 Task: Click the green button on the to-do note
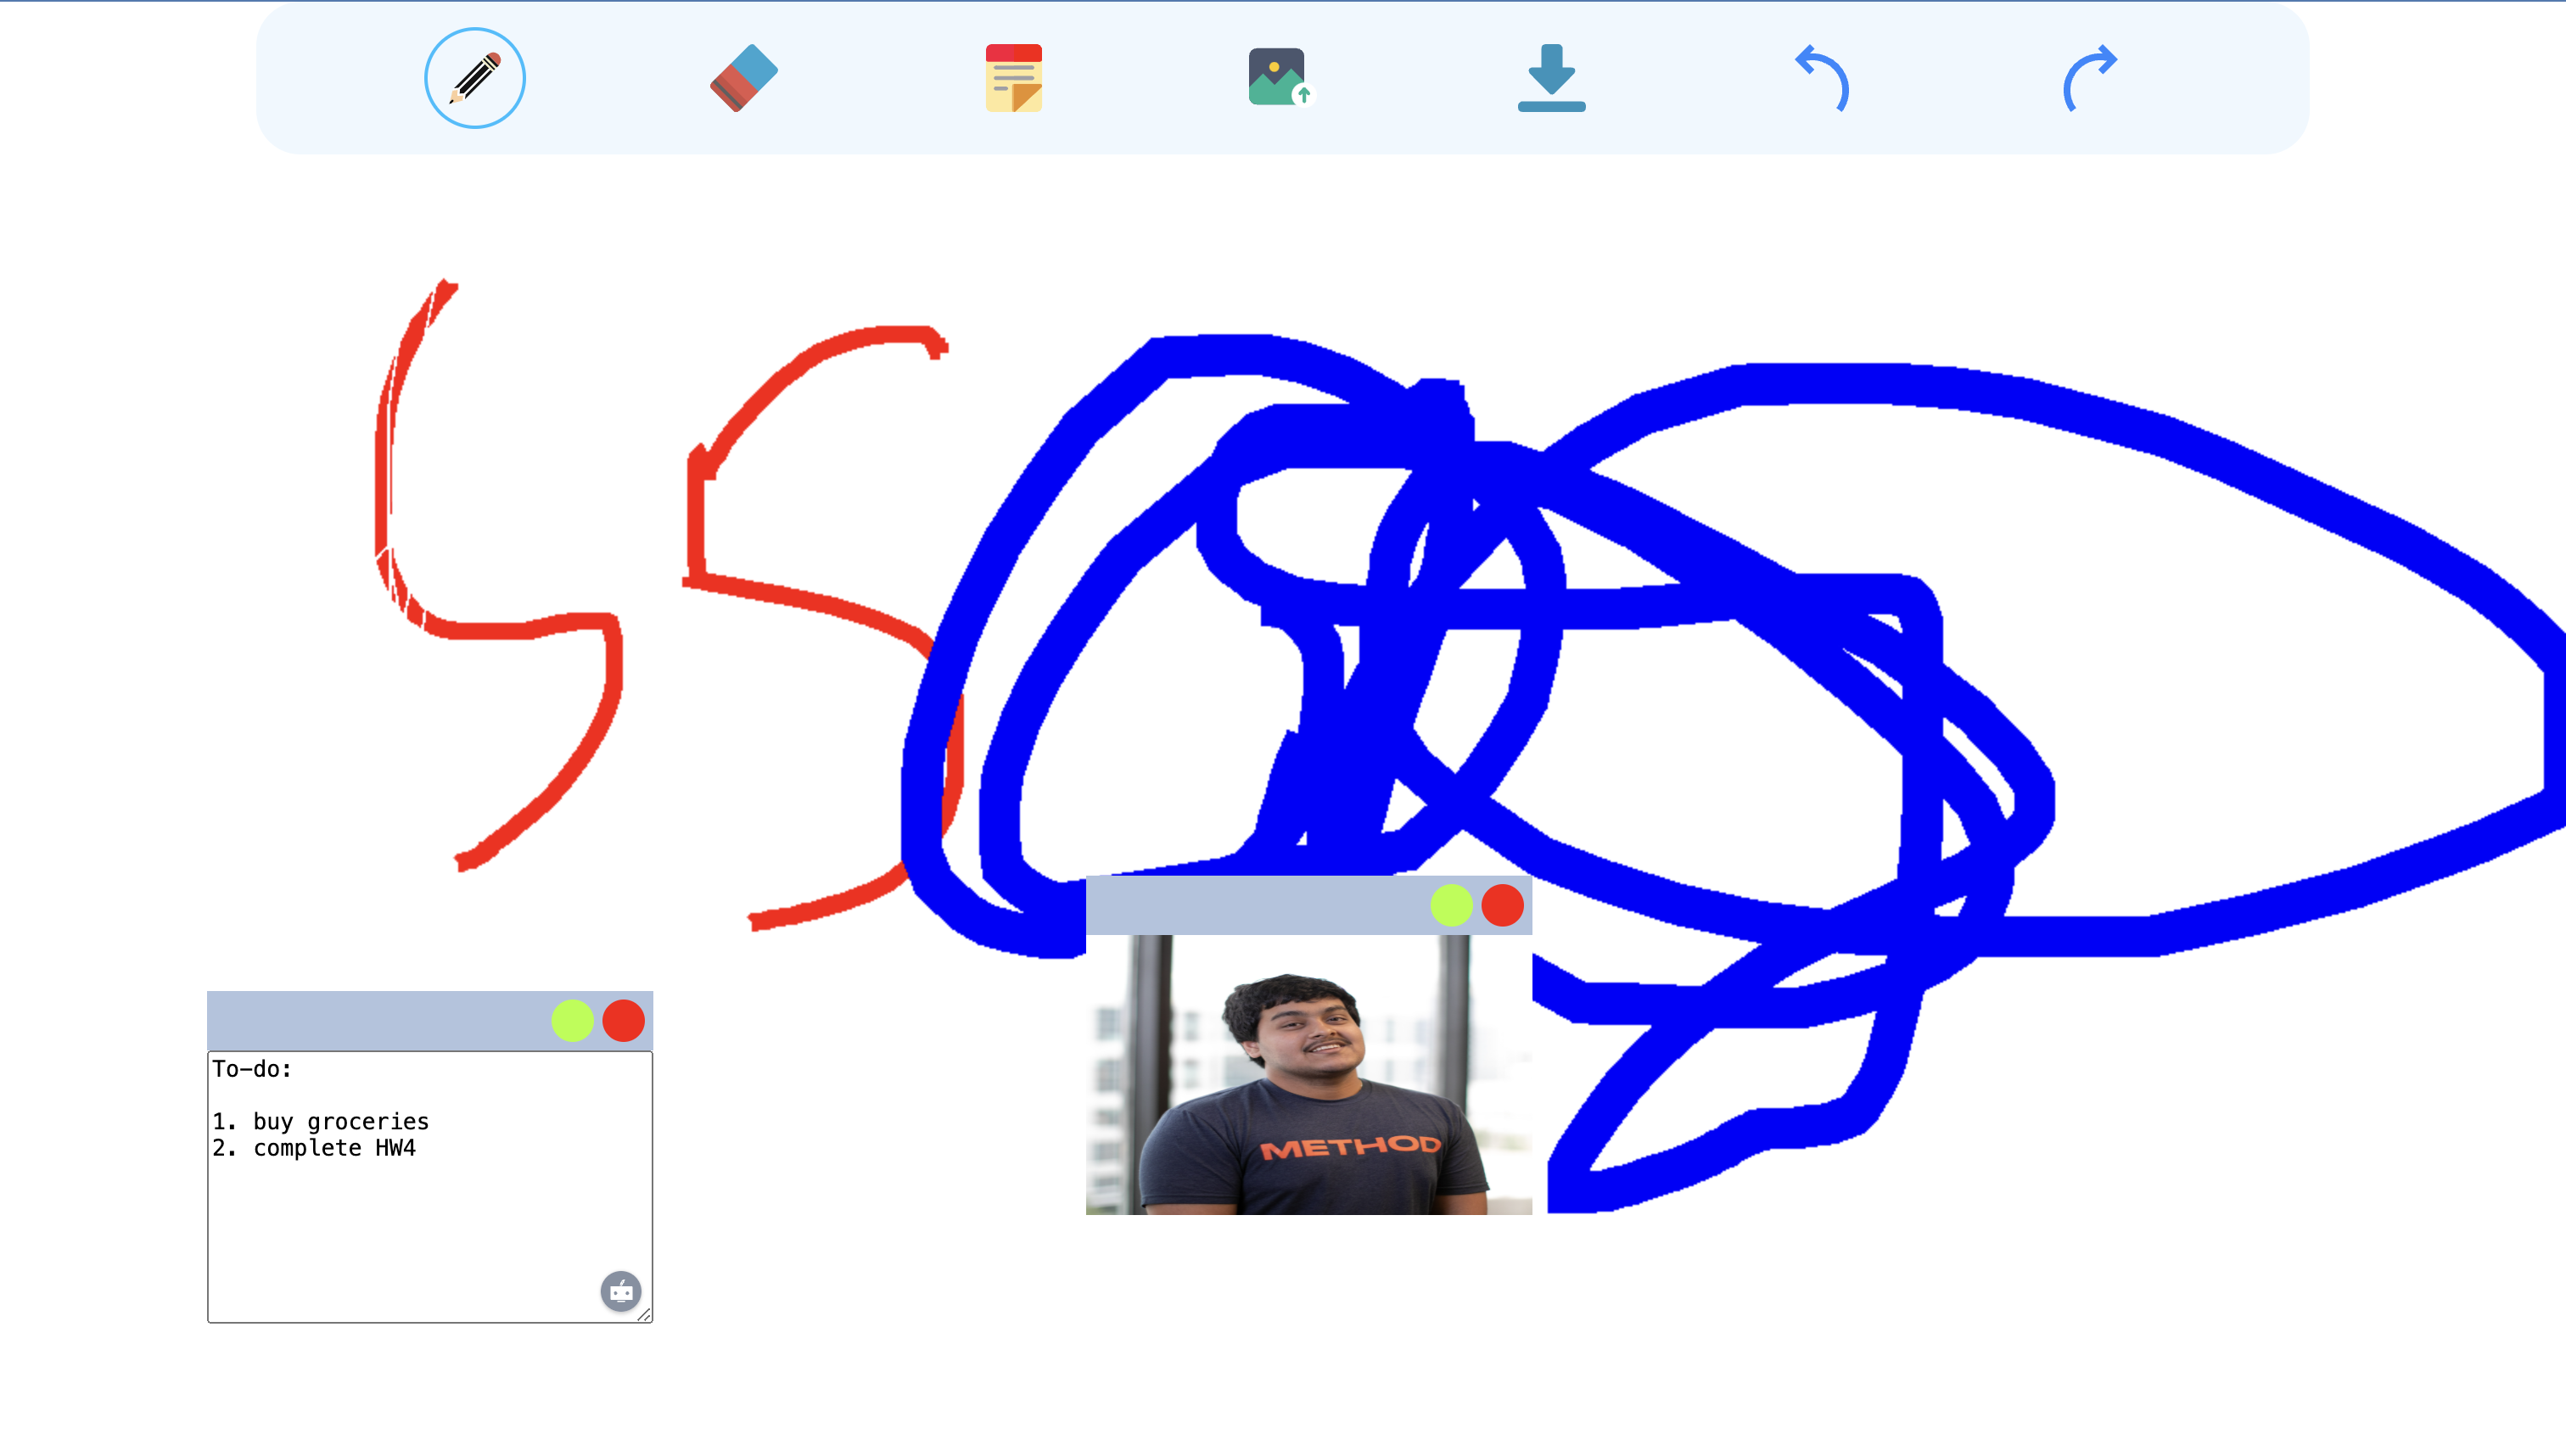click(572, 1021)
